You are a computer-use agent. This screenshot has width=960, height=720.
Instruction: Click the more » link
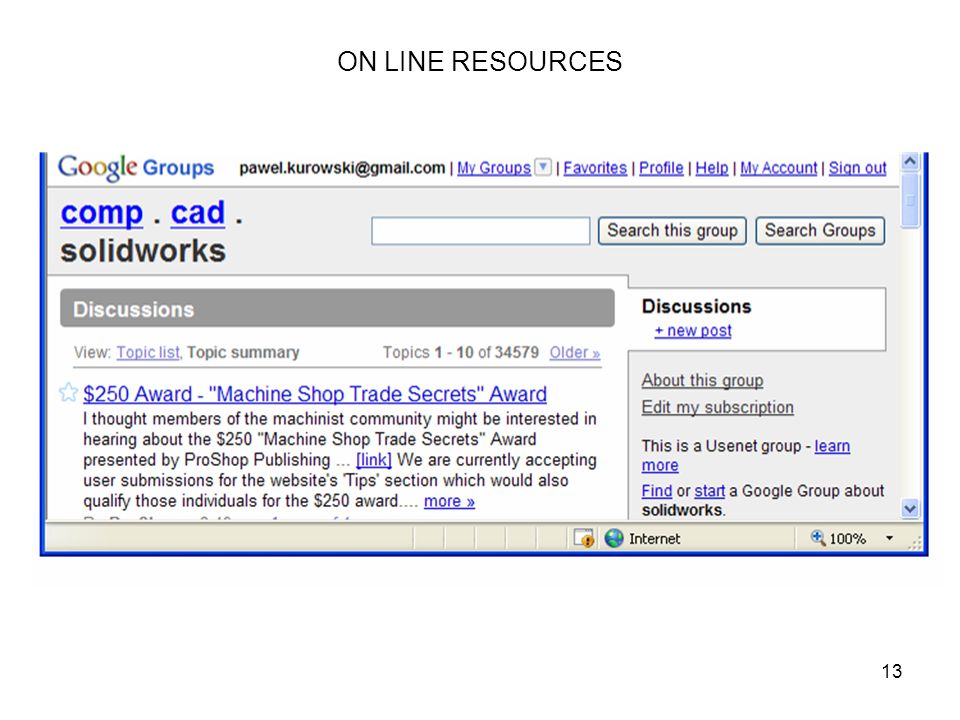pos(449,501)
